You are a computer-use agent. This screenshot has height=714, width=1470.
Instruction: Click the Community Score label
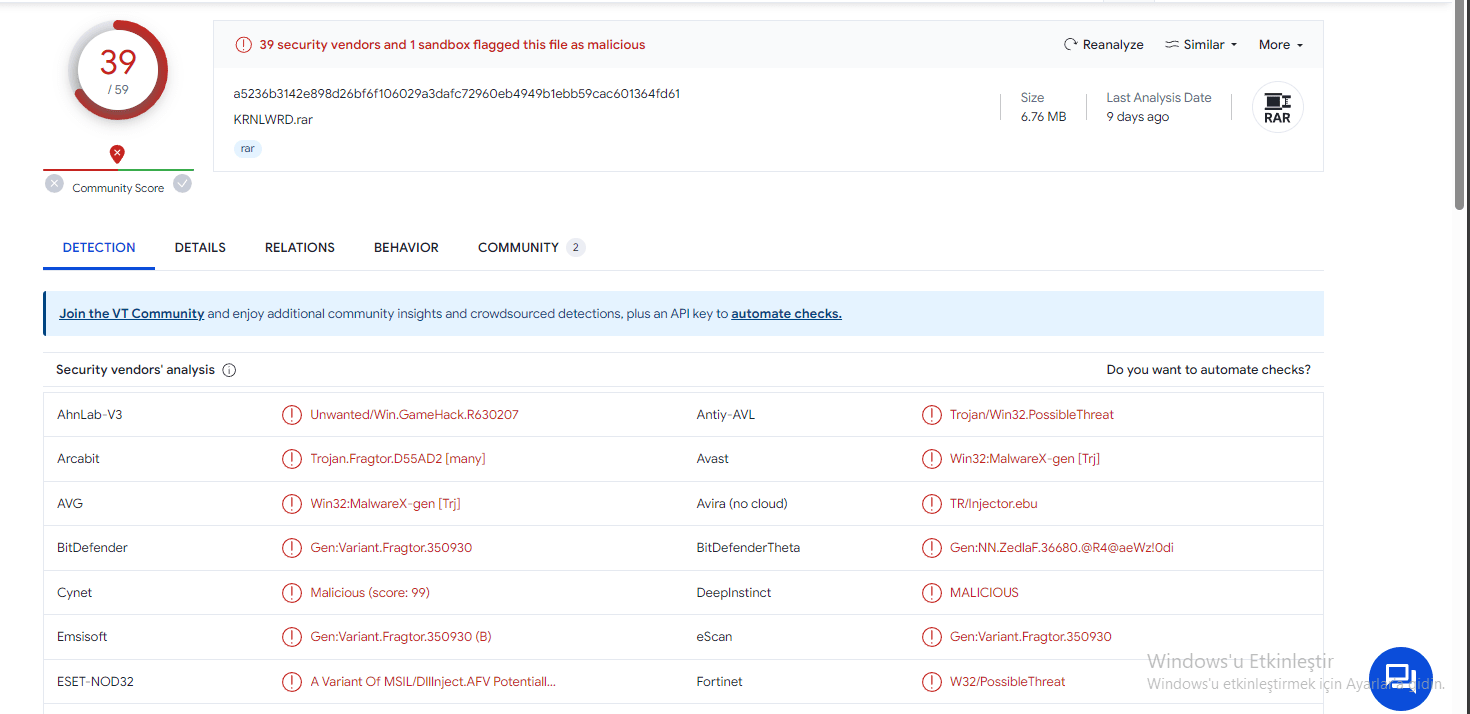118,188
